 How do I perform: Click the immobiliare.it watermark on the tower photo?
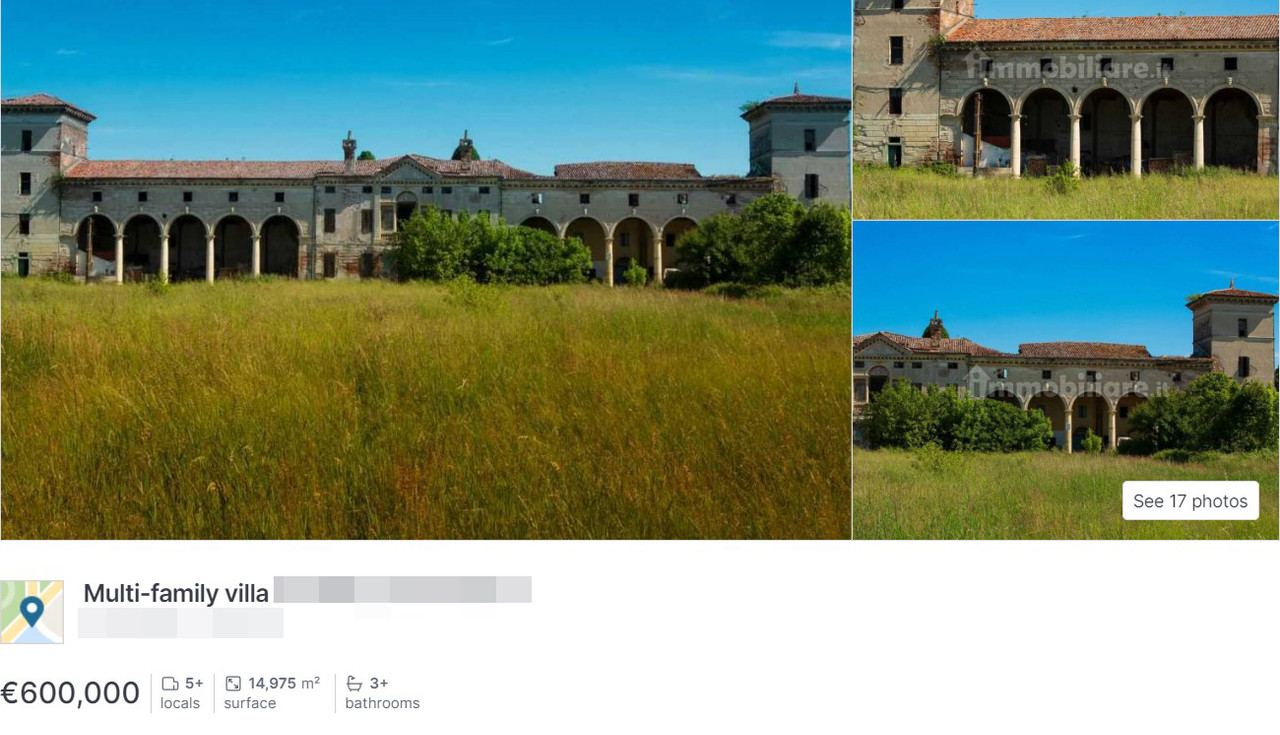(x=1066, y=385)
